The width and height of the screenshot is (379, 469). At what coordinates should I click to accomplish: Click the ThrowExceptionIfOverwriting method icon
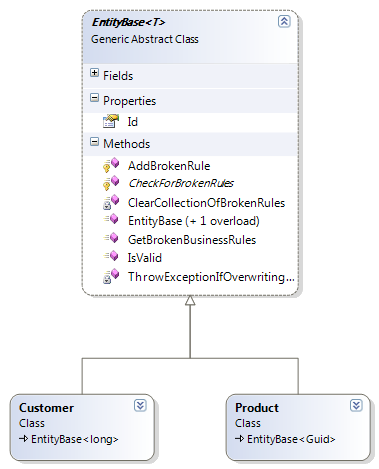point(111,276)
